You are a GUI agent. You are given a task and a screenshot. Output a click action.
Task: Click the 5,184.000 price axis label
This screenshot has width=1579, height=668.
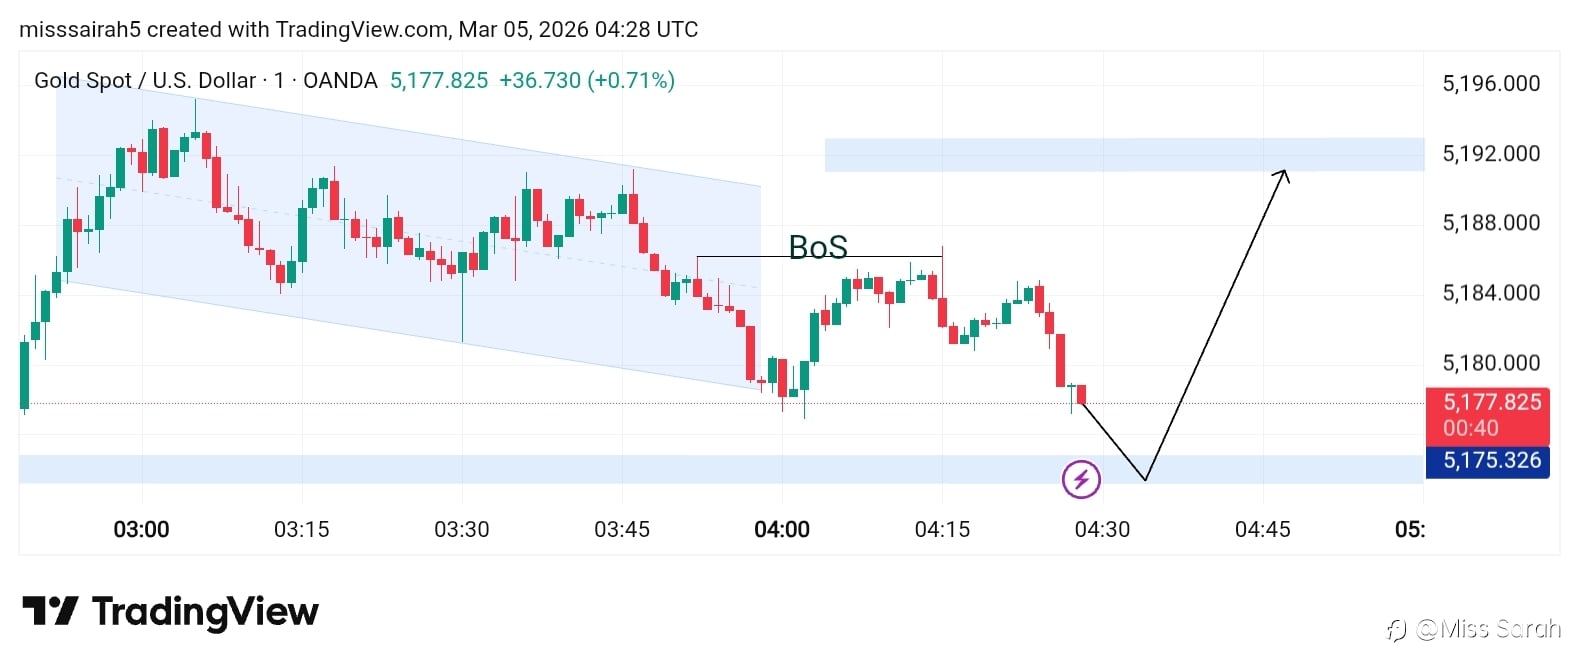[x=1491, y=293]
